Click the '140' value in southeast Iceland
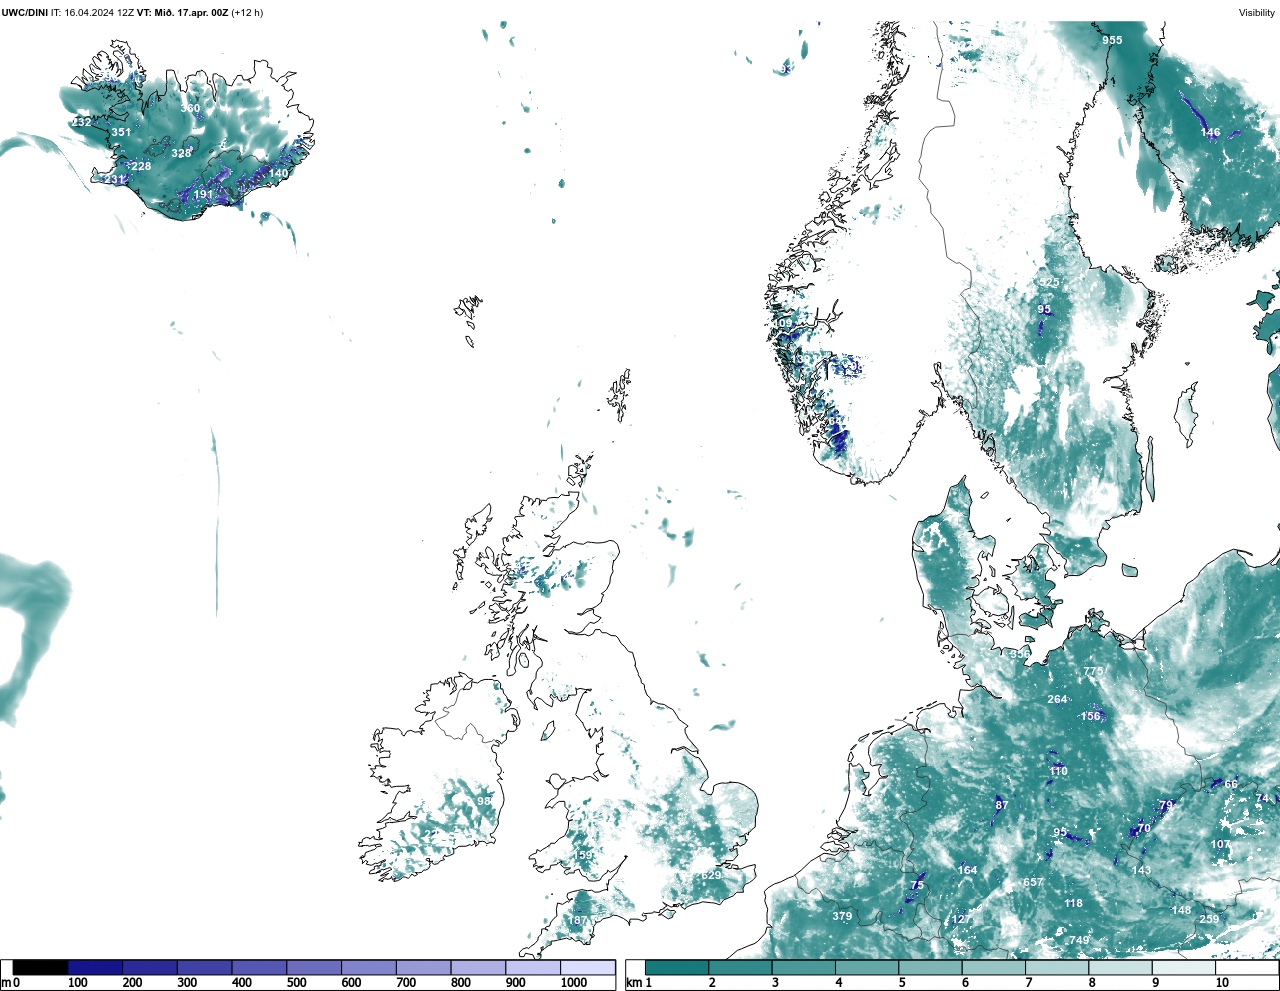 278,174
